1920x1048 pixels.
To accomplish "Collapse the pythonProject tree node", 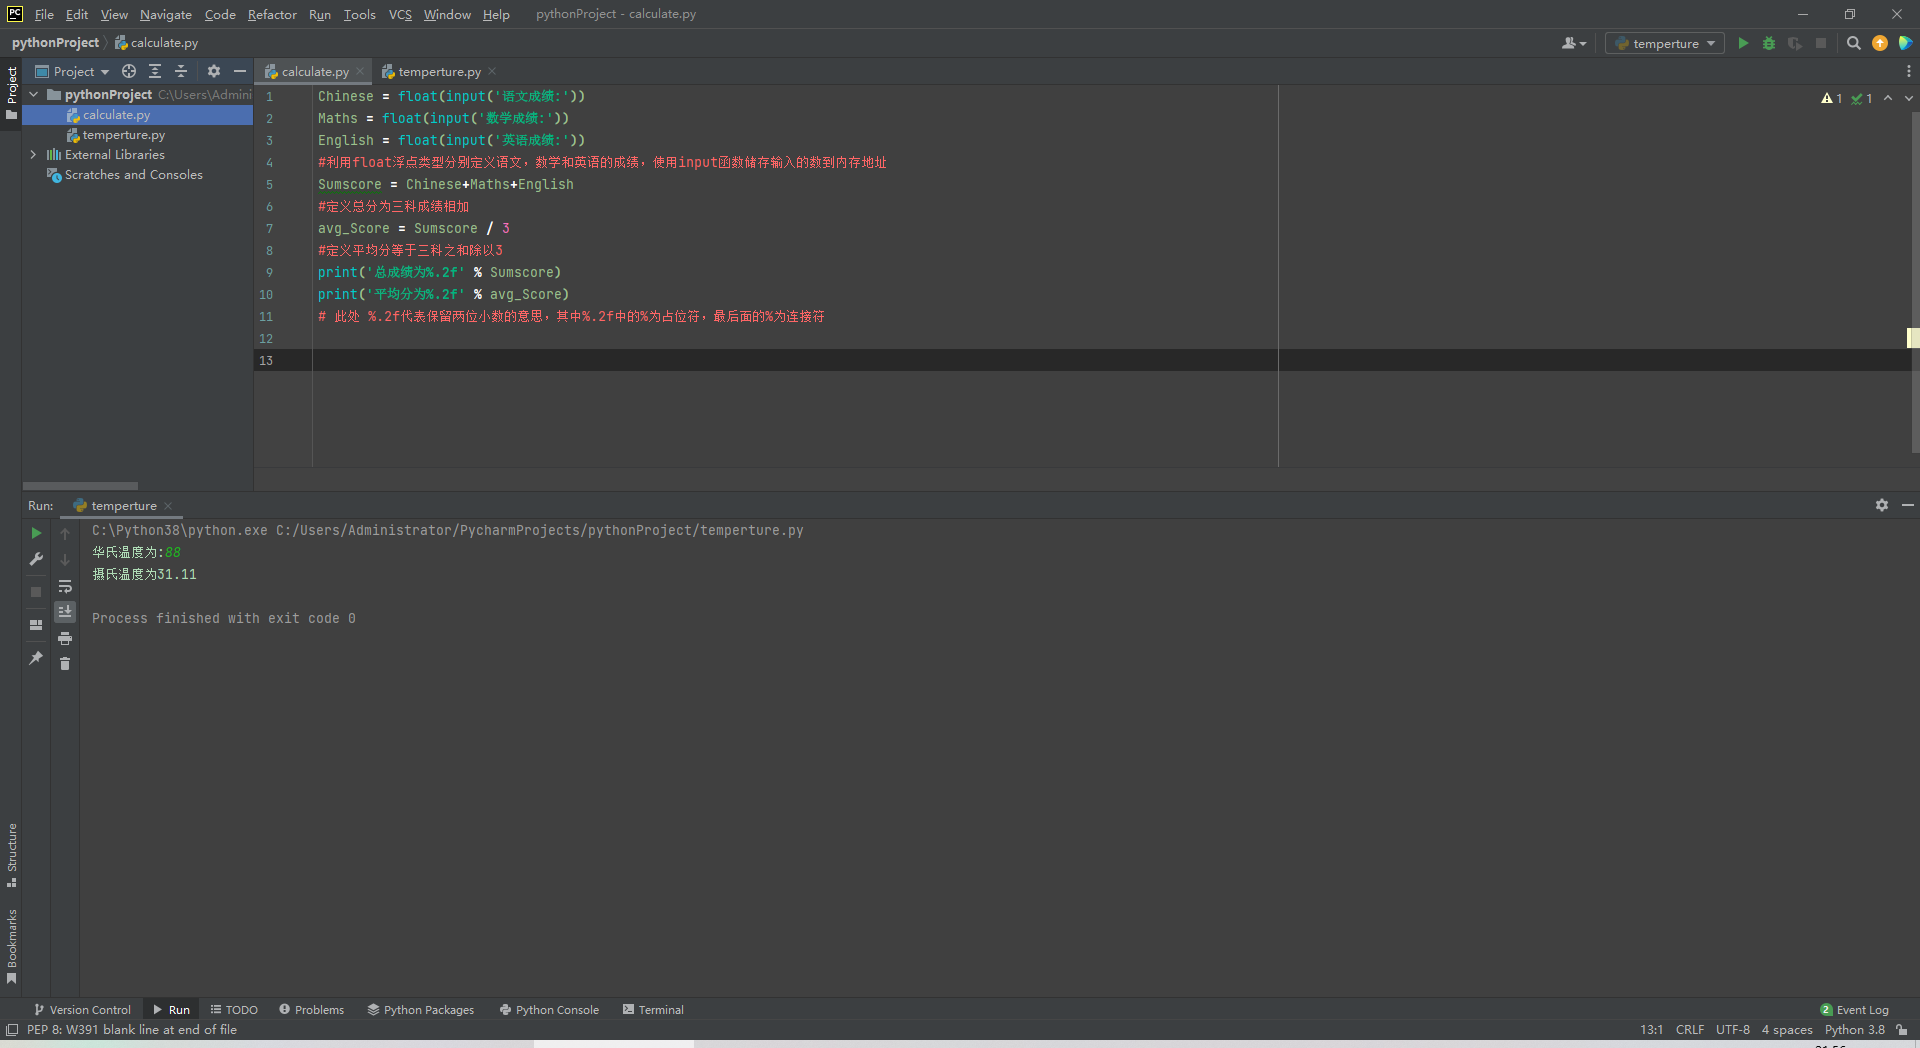I will [34, 94].
